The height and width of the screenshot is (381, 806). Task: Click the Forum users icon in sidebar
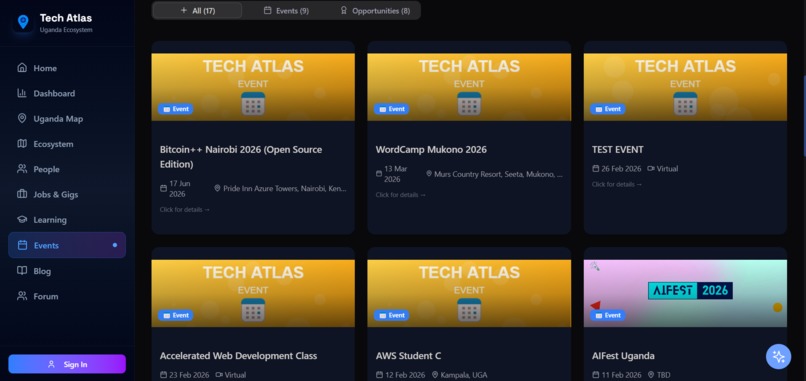pos(22,296)
